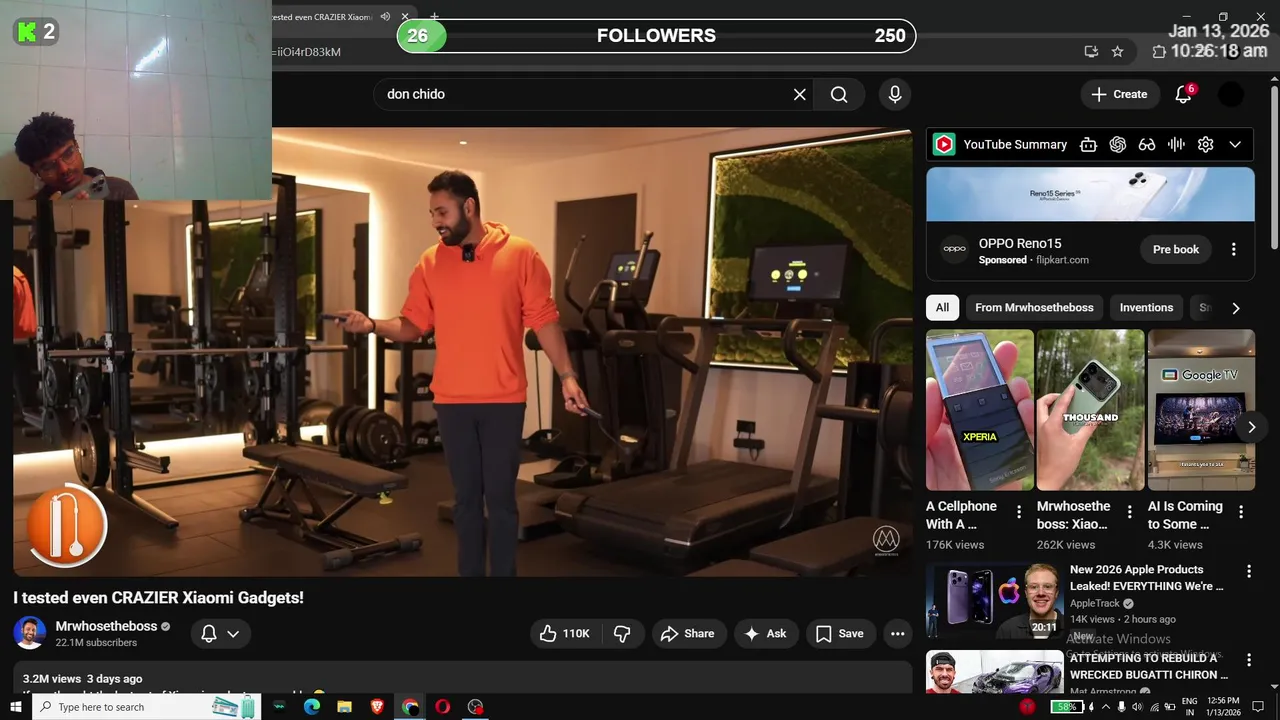The image size is (1280, 720).
Task: Click the Ask button
Action: 765,633
